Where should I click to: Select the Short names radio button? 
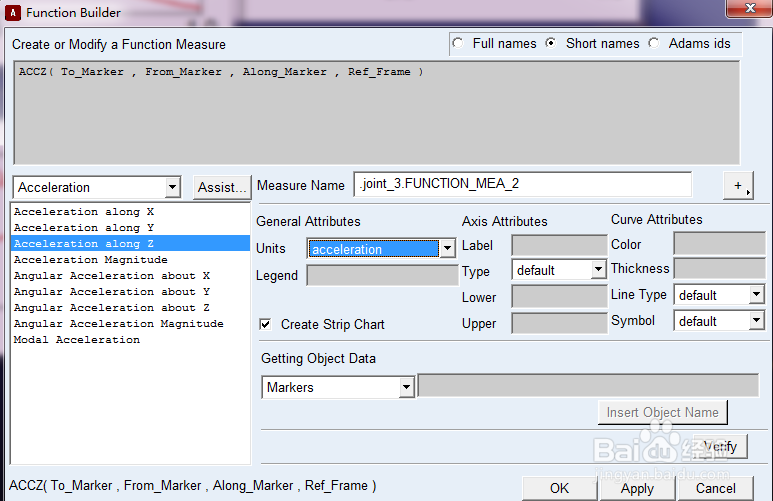click(551, 43)
